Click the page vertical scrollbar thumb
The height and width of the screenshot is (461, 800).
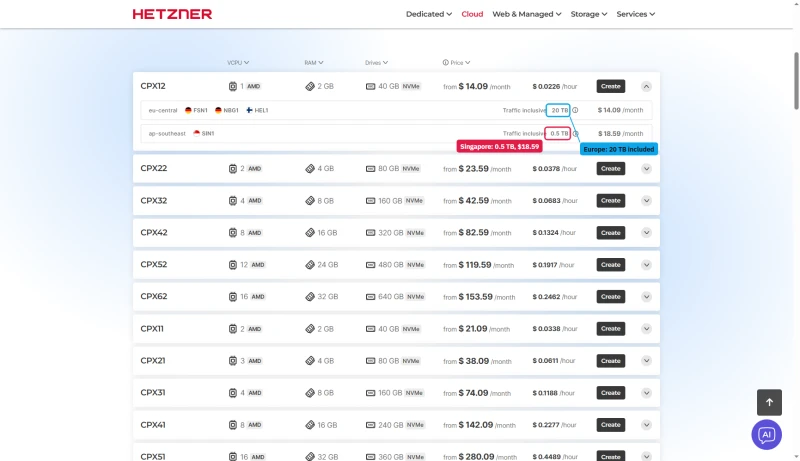coord(796,81)
